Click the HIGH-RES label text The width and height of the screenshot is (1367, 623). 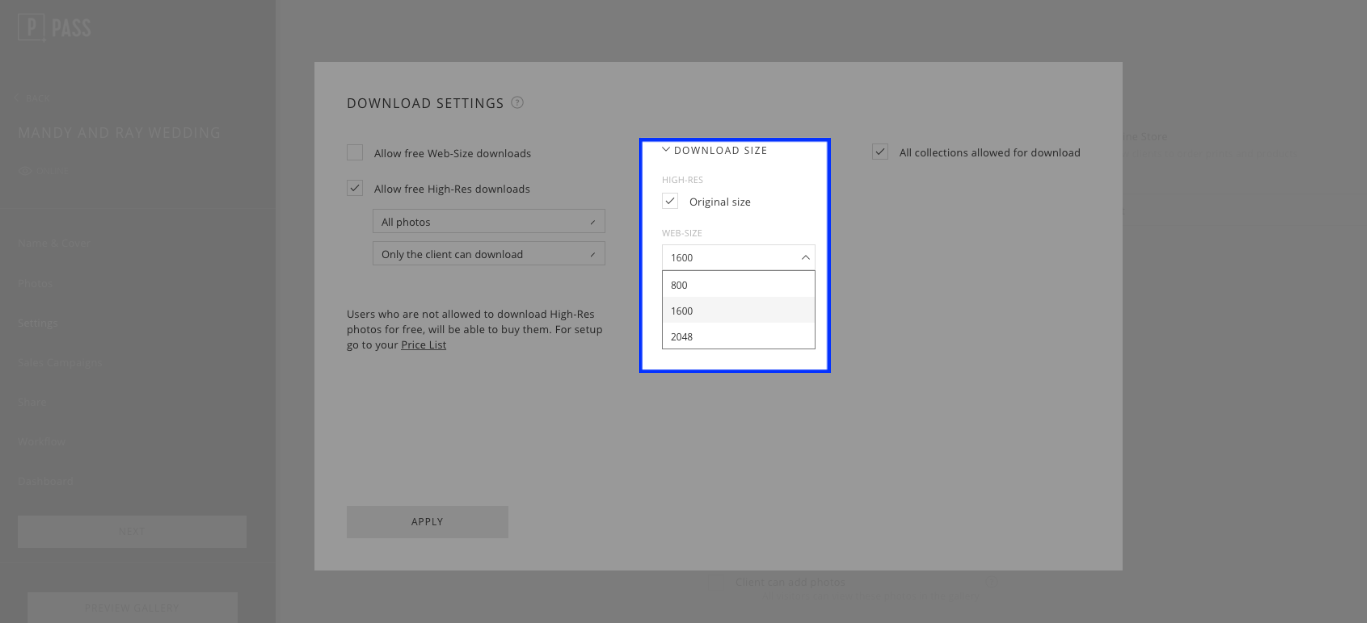pyautogui.click(x=683, y=180)
